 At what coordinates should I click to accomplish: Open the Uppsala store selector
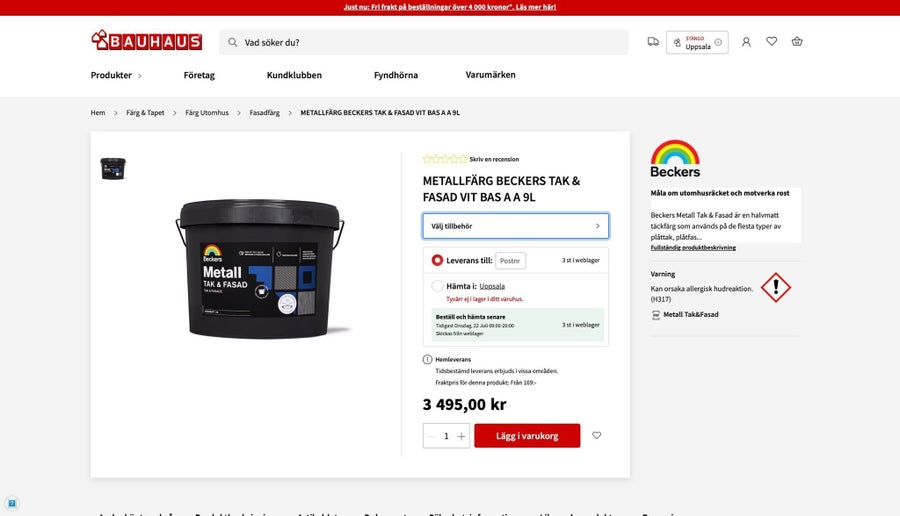[x=697, y=42]
